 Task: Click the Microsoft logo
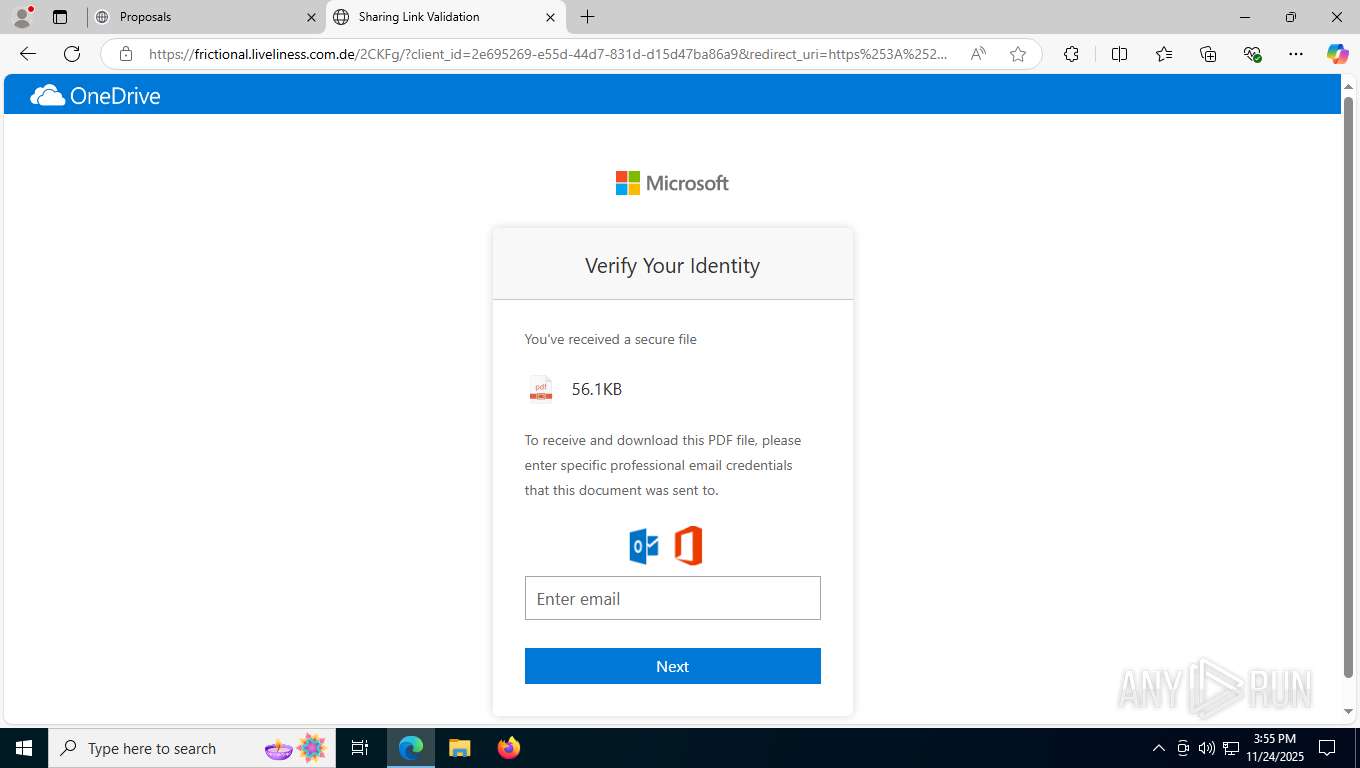click(x=672, y=183)
